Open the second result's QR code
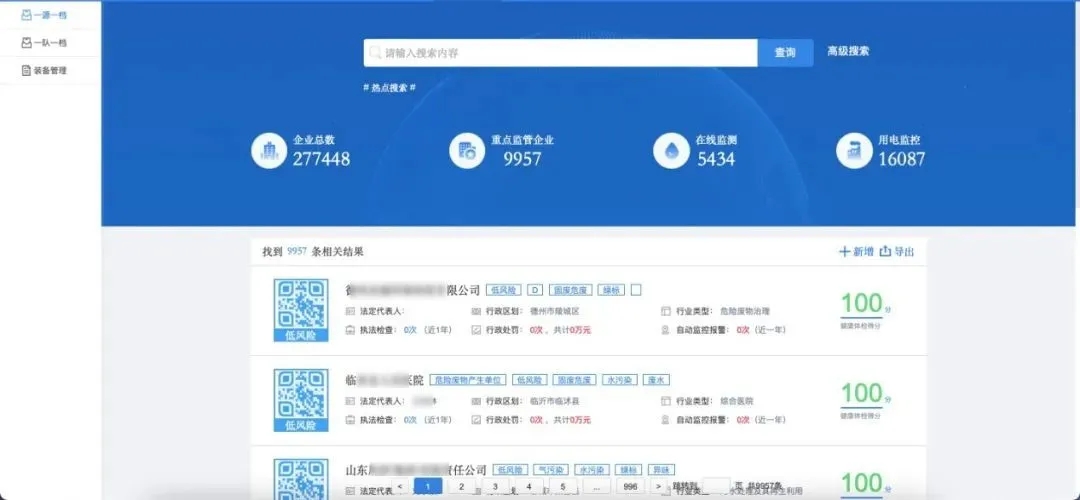Viewport: 1080px width, 500px height. point(301,400)
